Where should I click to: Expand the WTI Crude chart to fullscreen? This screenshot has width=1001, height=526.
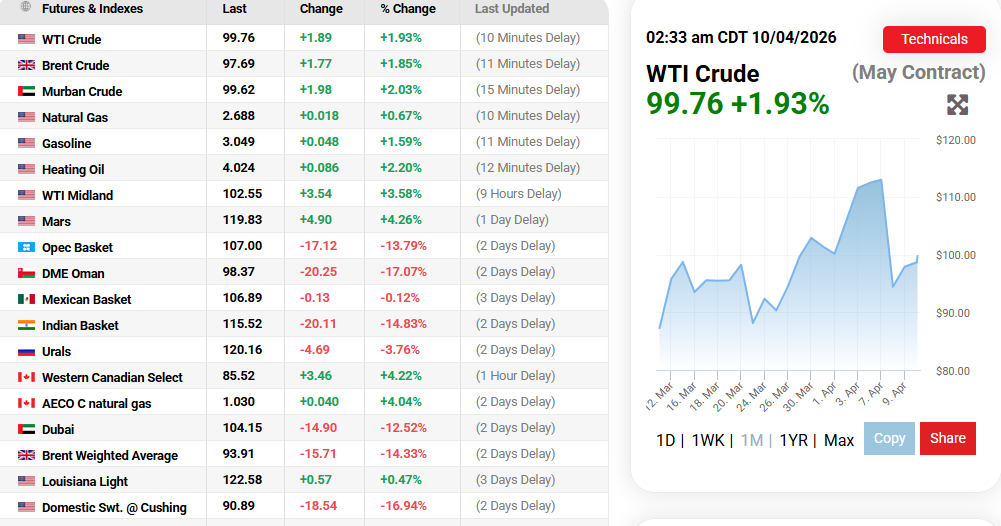957,105
